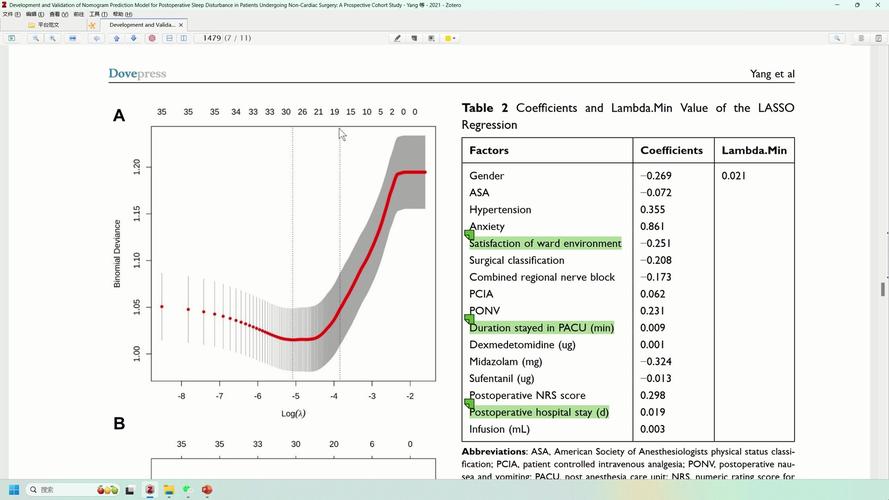
Task: Go to next page with down arrow
Action: pos(134,39)
